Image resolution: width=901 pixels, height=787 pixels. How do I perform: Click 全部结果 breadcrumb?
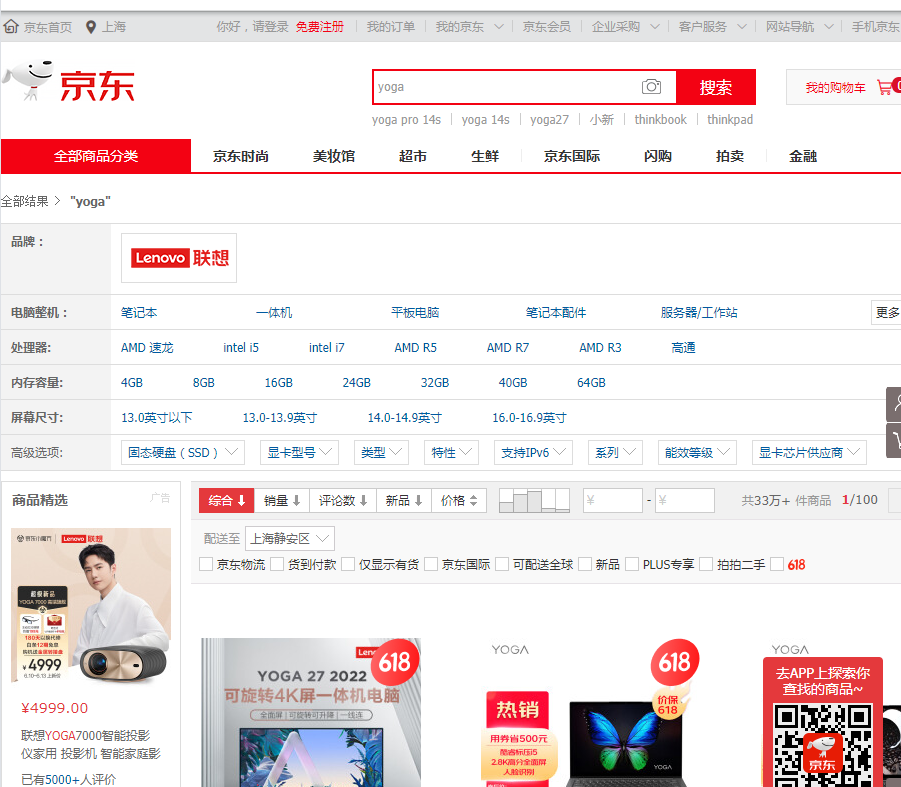(25, 201)
